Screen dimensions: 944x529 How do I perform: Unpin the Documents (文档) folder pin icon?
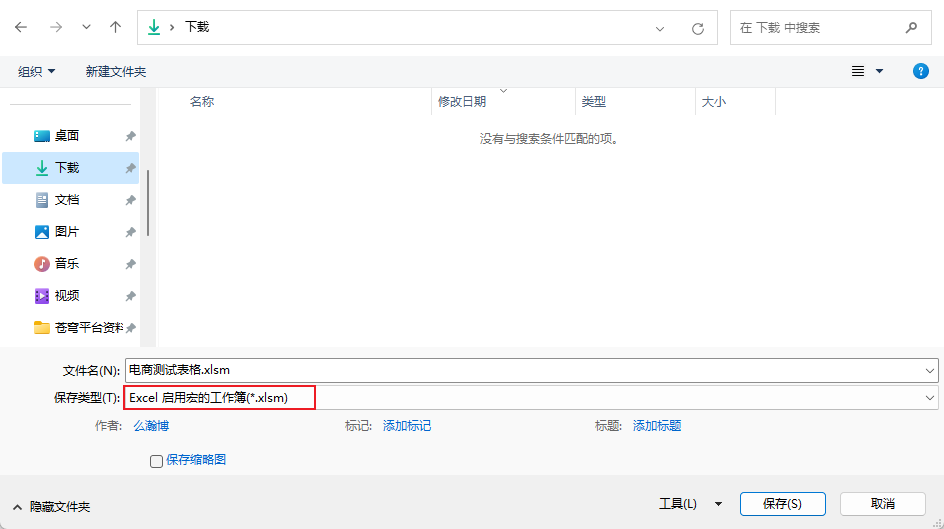coord(130,200)
